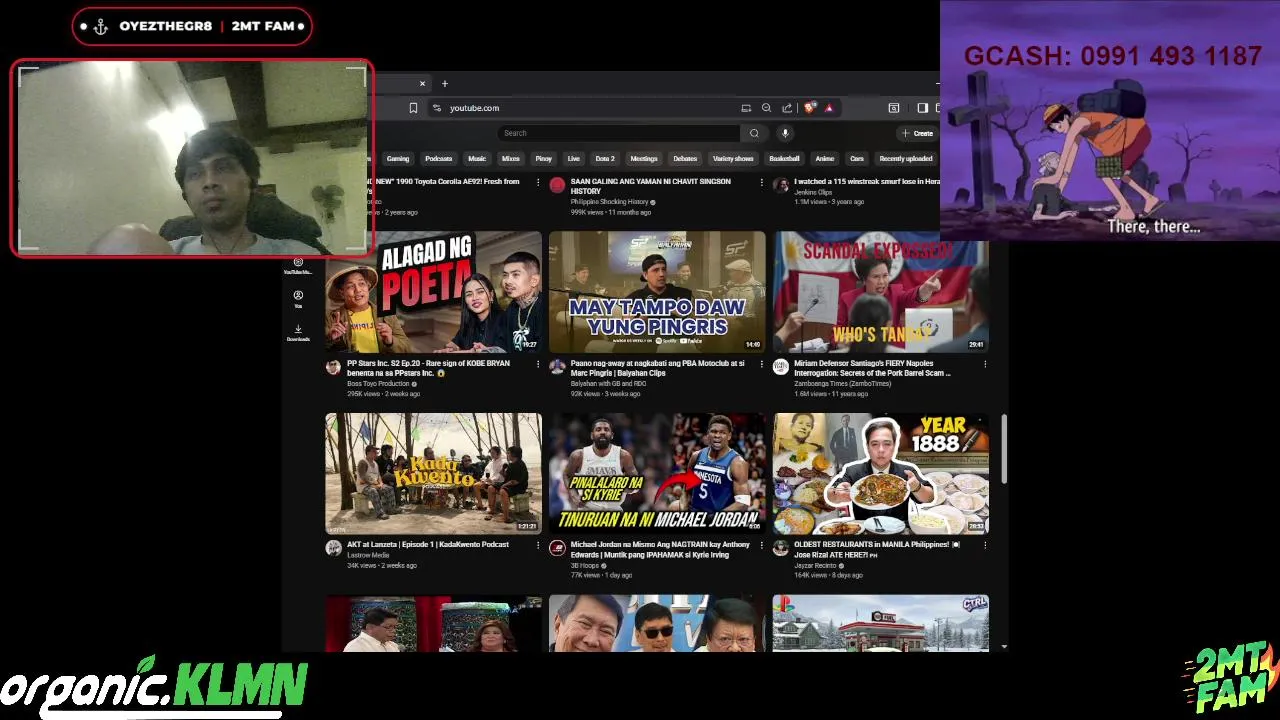Open 'SAAN GALING ANG YAMAN NI CHAVIT' title
This screenshot has width=1280, height=720.
[651, 186]
